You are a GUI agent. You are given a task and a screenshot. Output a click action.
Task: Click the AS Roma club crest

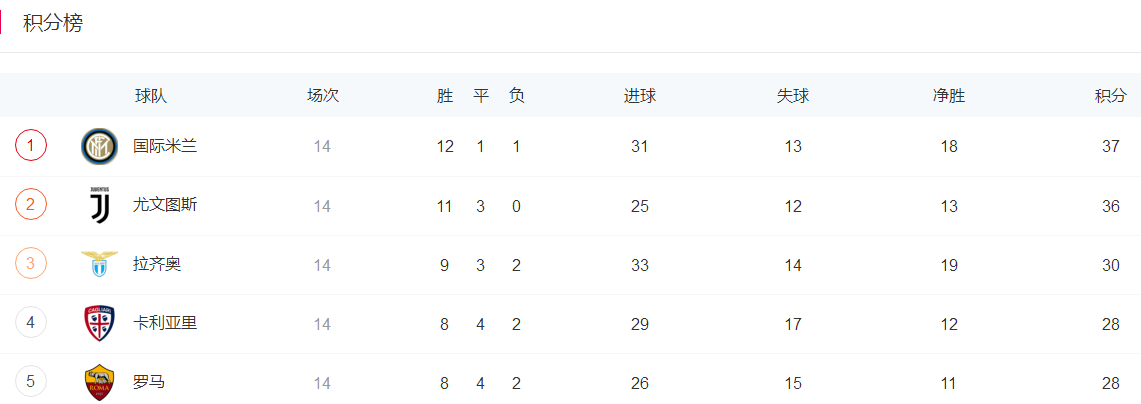pos(99,383)
